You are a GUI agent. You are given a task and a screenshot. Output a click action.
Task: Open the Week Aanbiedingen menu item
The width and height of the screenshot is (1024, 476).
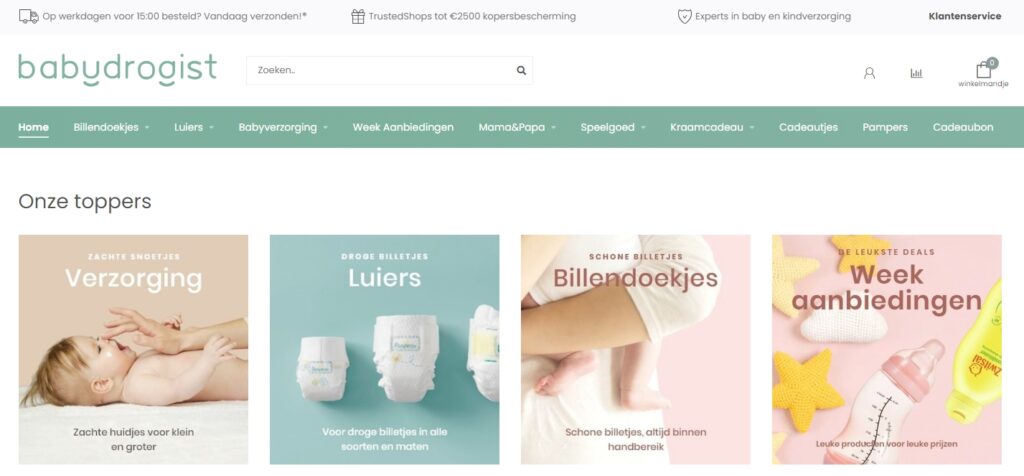pyautogui.click(x=403, y=127)
